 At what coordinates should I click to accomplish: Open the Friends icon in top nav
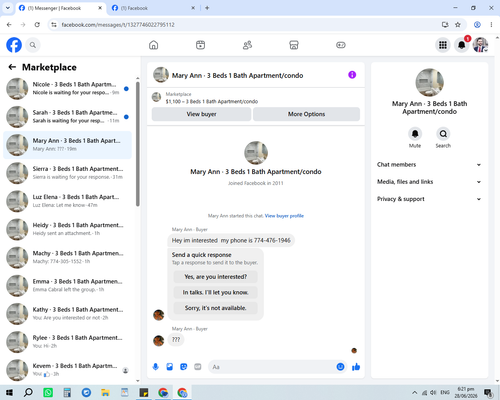pos(247,45)
